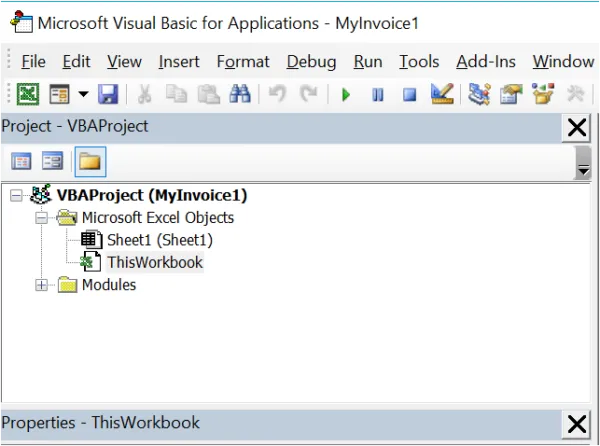Screen dimensions: 600x446
Task: Open Project Explorer from toolbar icon
Action: coord(480,95)
